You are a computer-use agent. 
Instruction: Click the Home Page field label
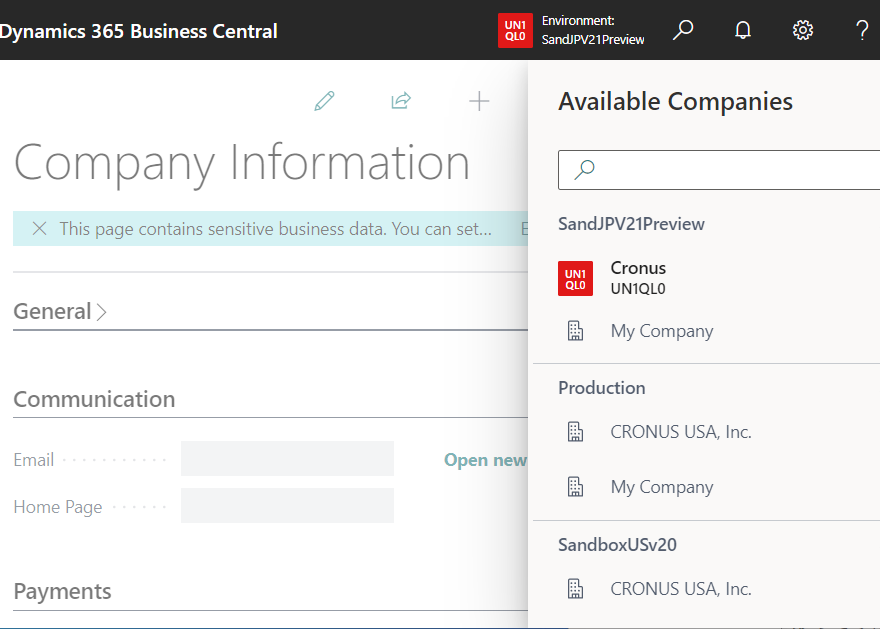pos(58,507)
